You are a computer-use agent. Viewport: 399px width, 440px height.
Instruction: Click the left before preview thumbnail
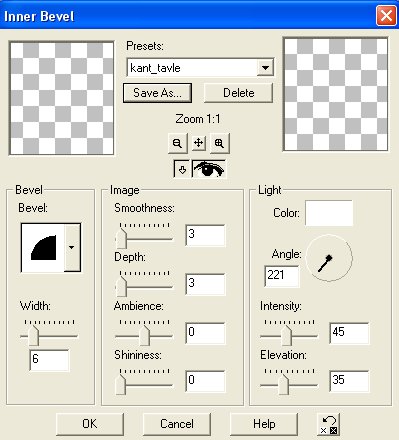click(x=62, y=98)
